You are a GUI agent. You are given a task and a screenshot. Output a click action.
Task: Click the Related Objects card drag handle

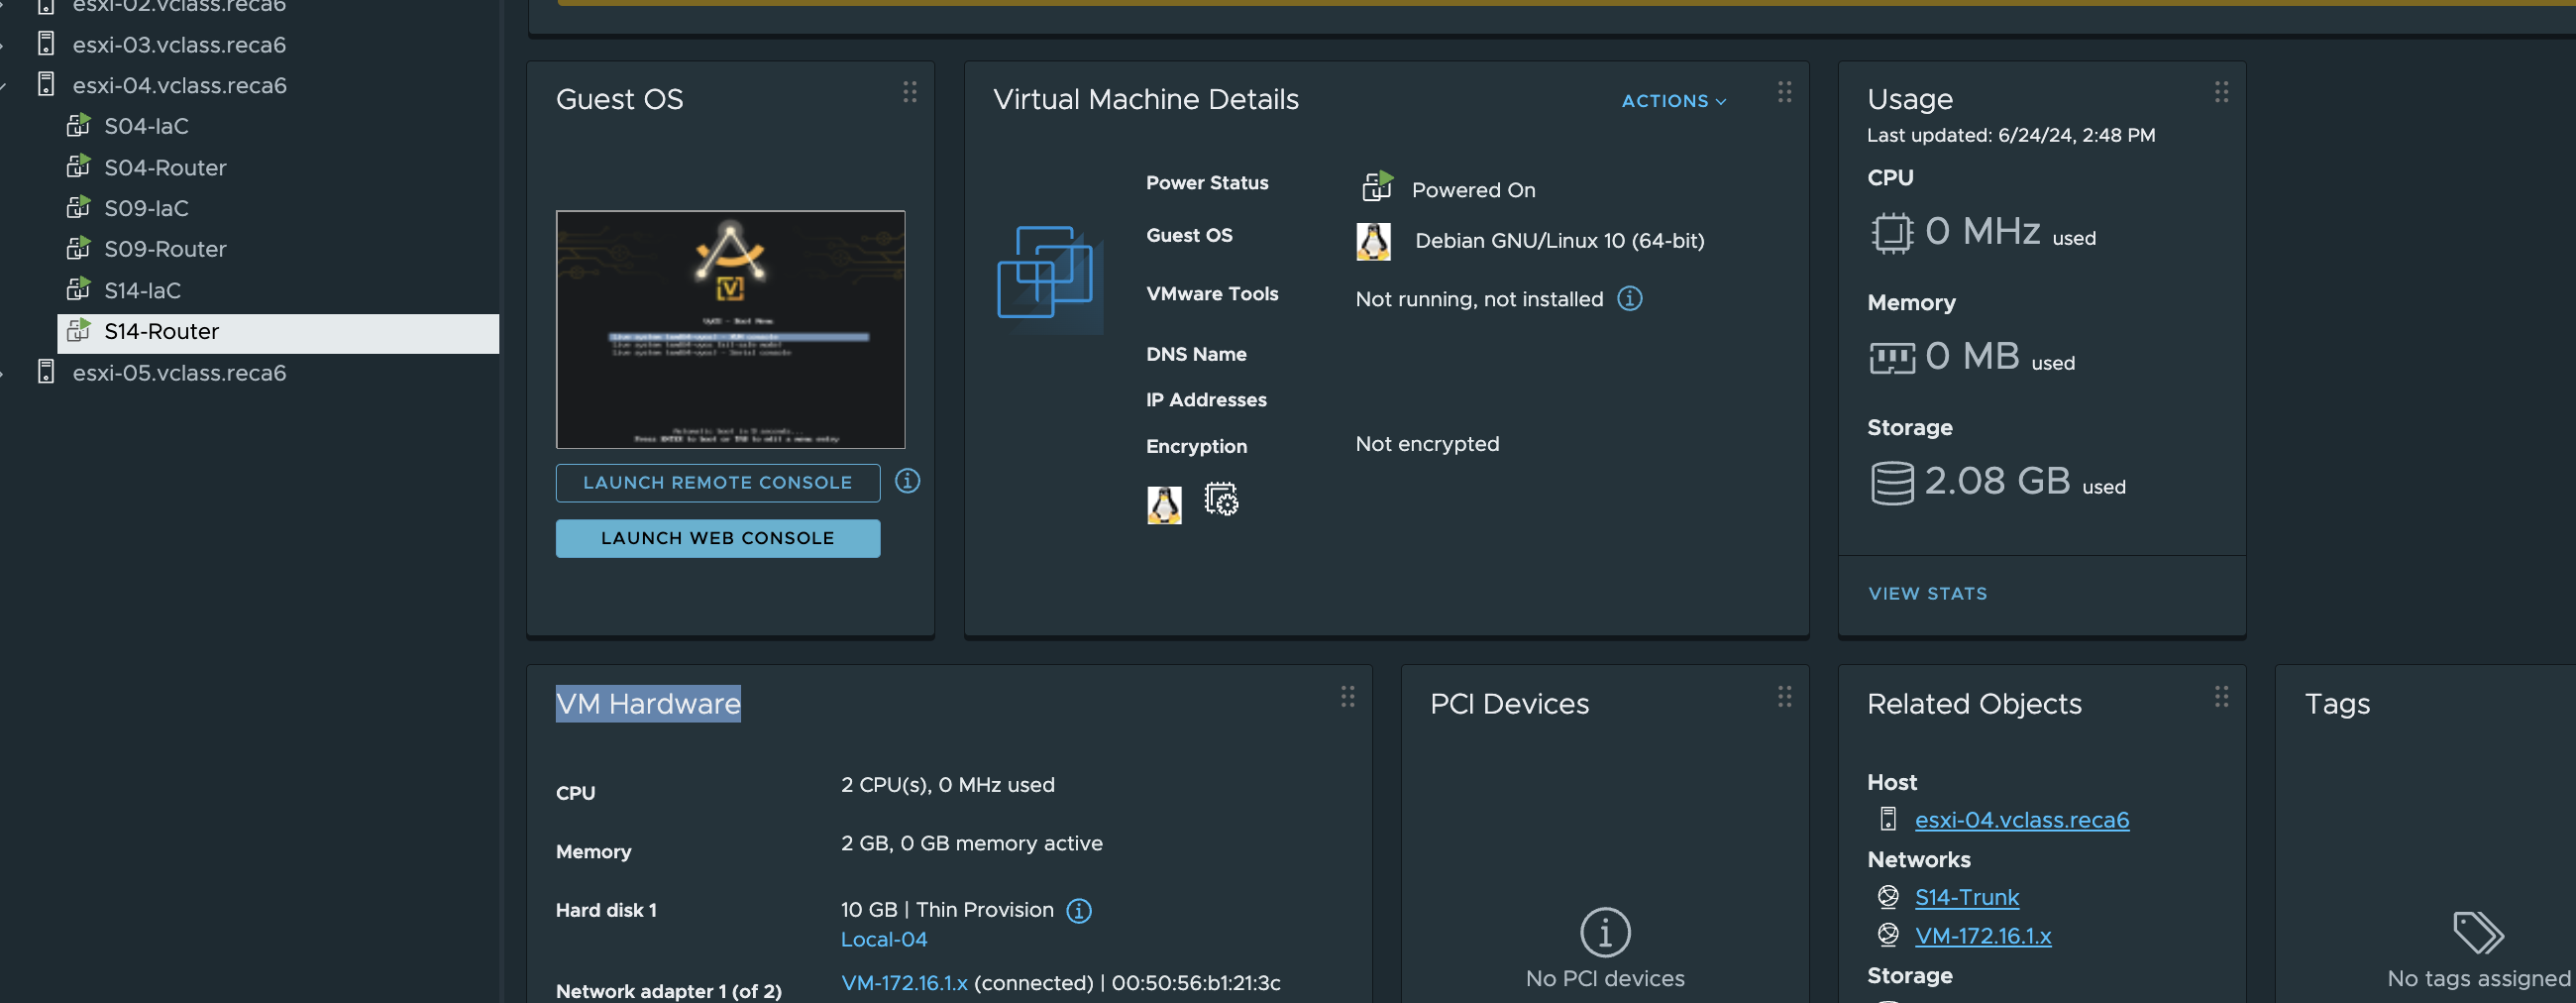pyautogui.click(x=2221, y=696)
